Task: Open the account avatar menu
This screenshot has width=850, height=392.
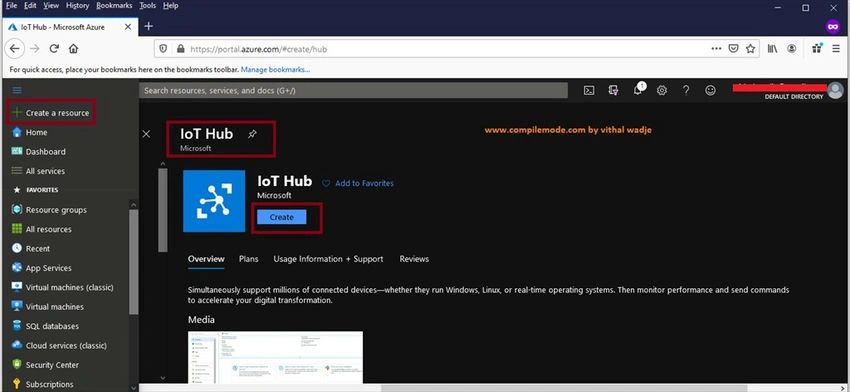Action: (835, 91)
